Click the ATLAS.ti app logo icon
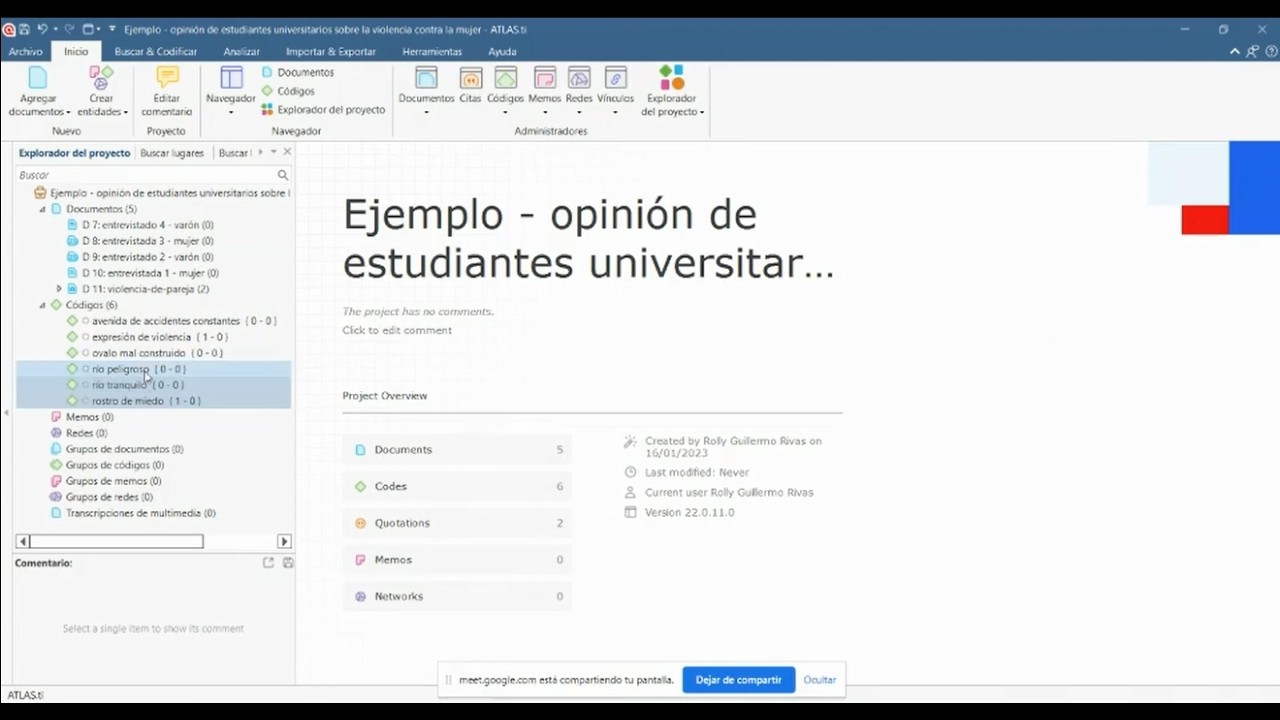1280x720 pixels. pyautogui.click(x=8, y=29)
